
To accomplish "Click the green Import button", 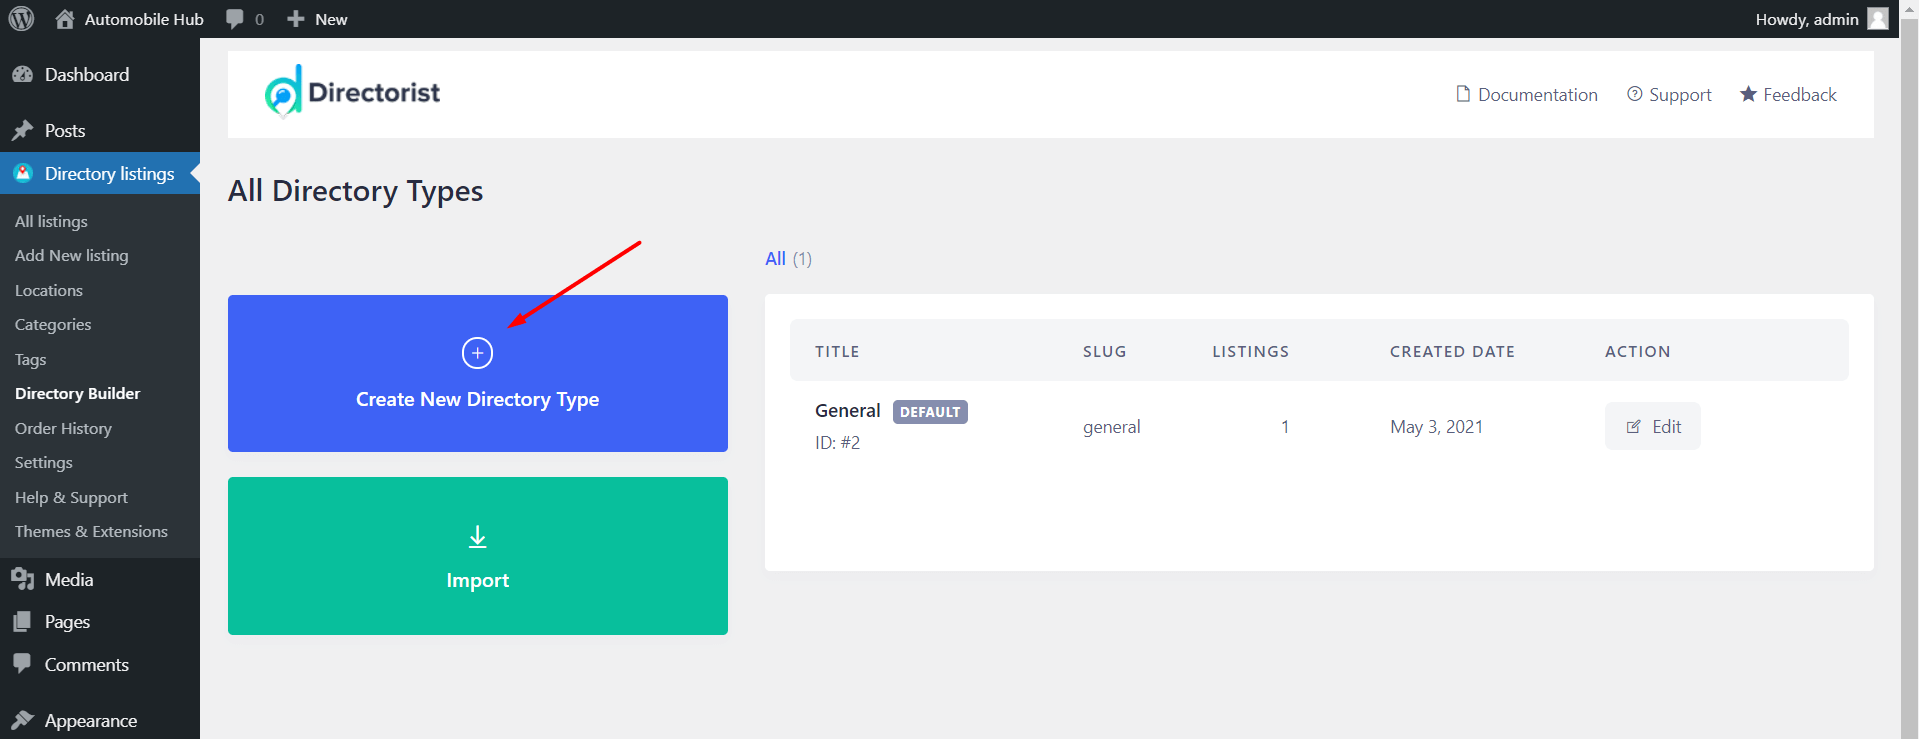I will (478, 556).
